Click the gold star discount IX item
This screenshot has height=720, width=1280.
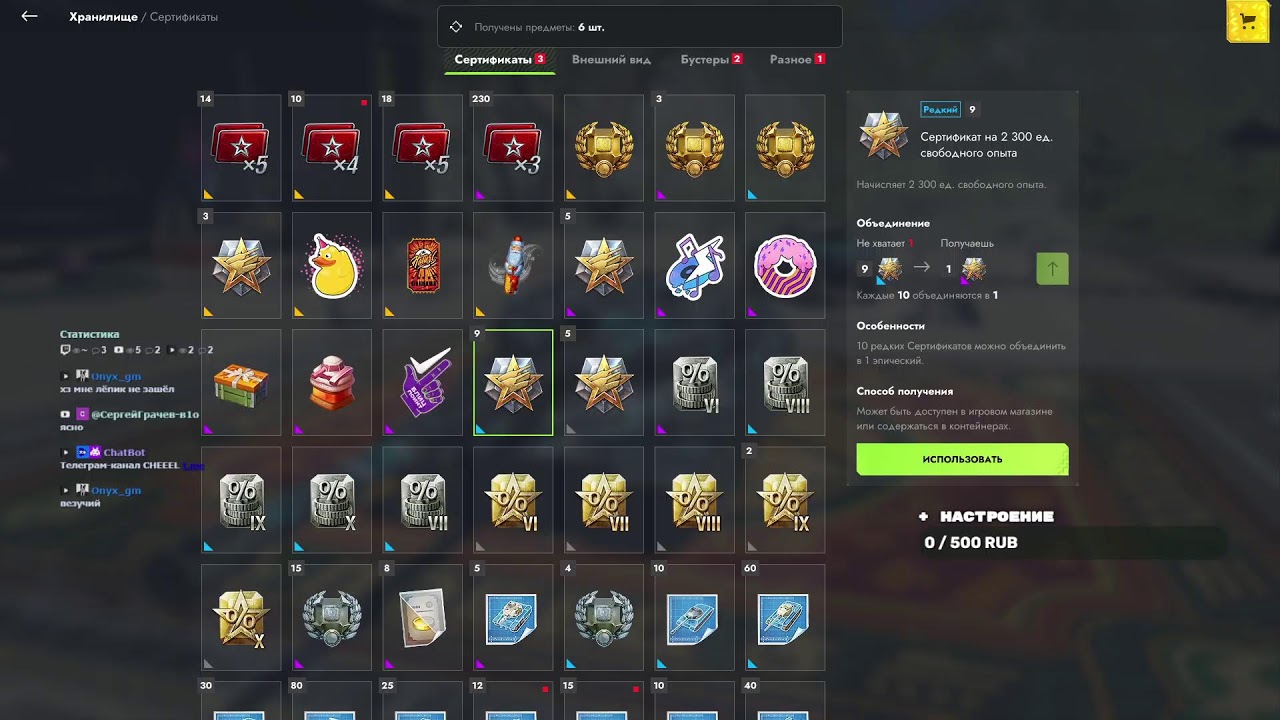pos(785,500)
